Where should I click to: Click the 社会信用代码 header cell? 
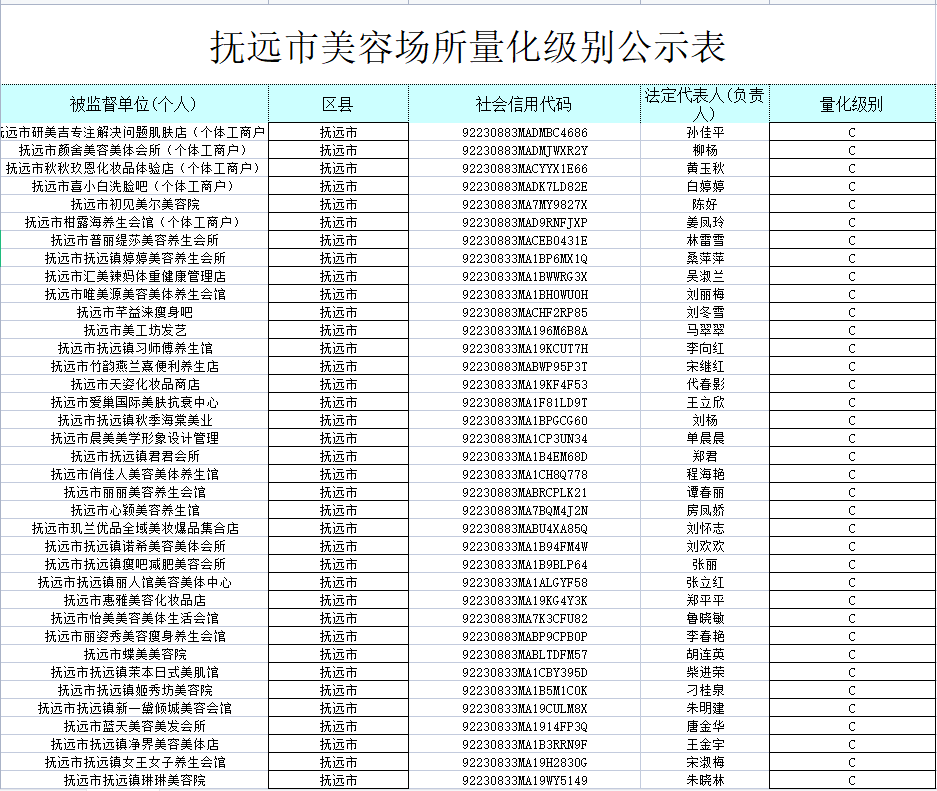tap(524, 105)
